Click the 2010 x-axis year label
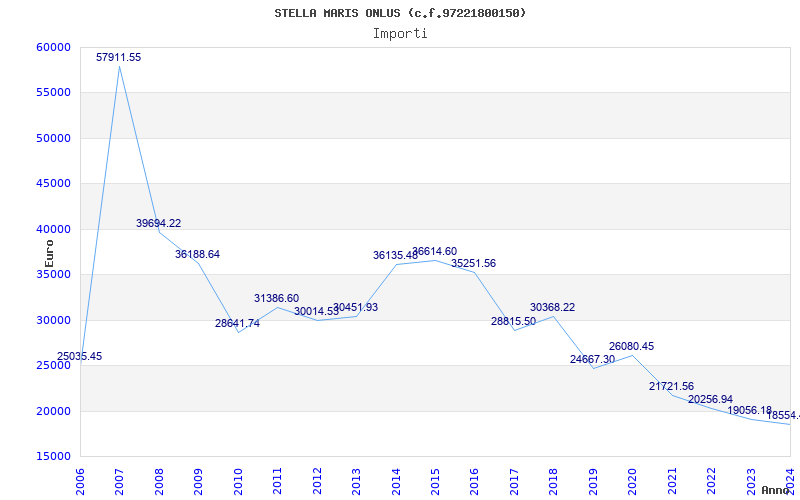Viewport: 800px width, 500px height. (x=237, y=481)
